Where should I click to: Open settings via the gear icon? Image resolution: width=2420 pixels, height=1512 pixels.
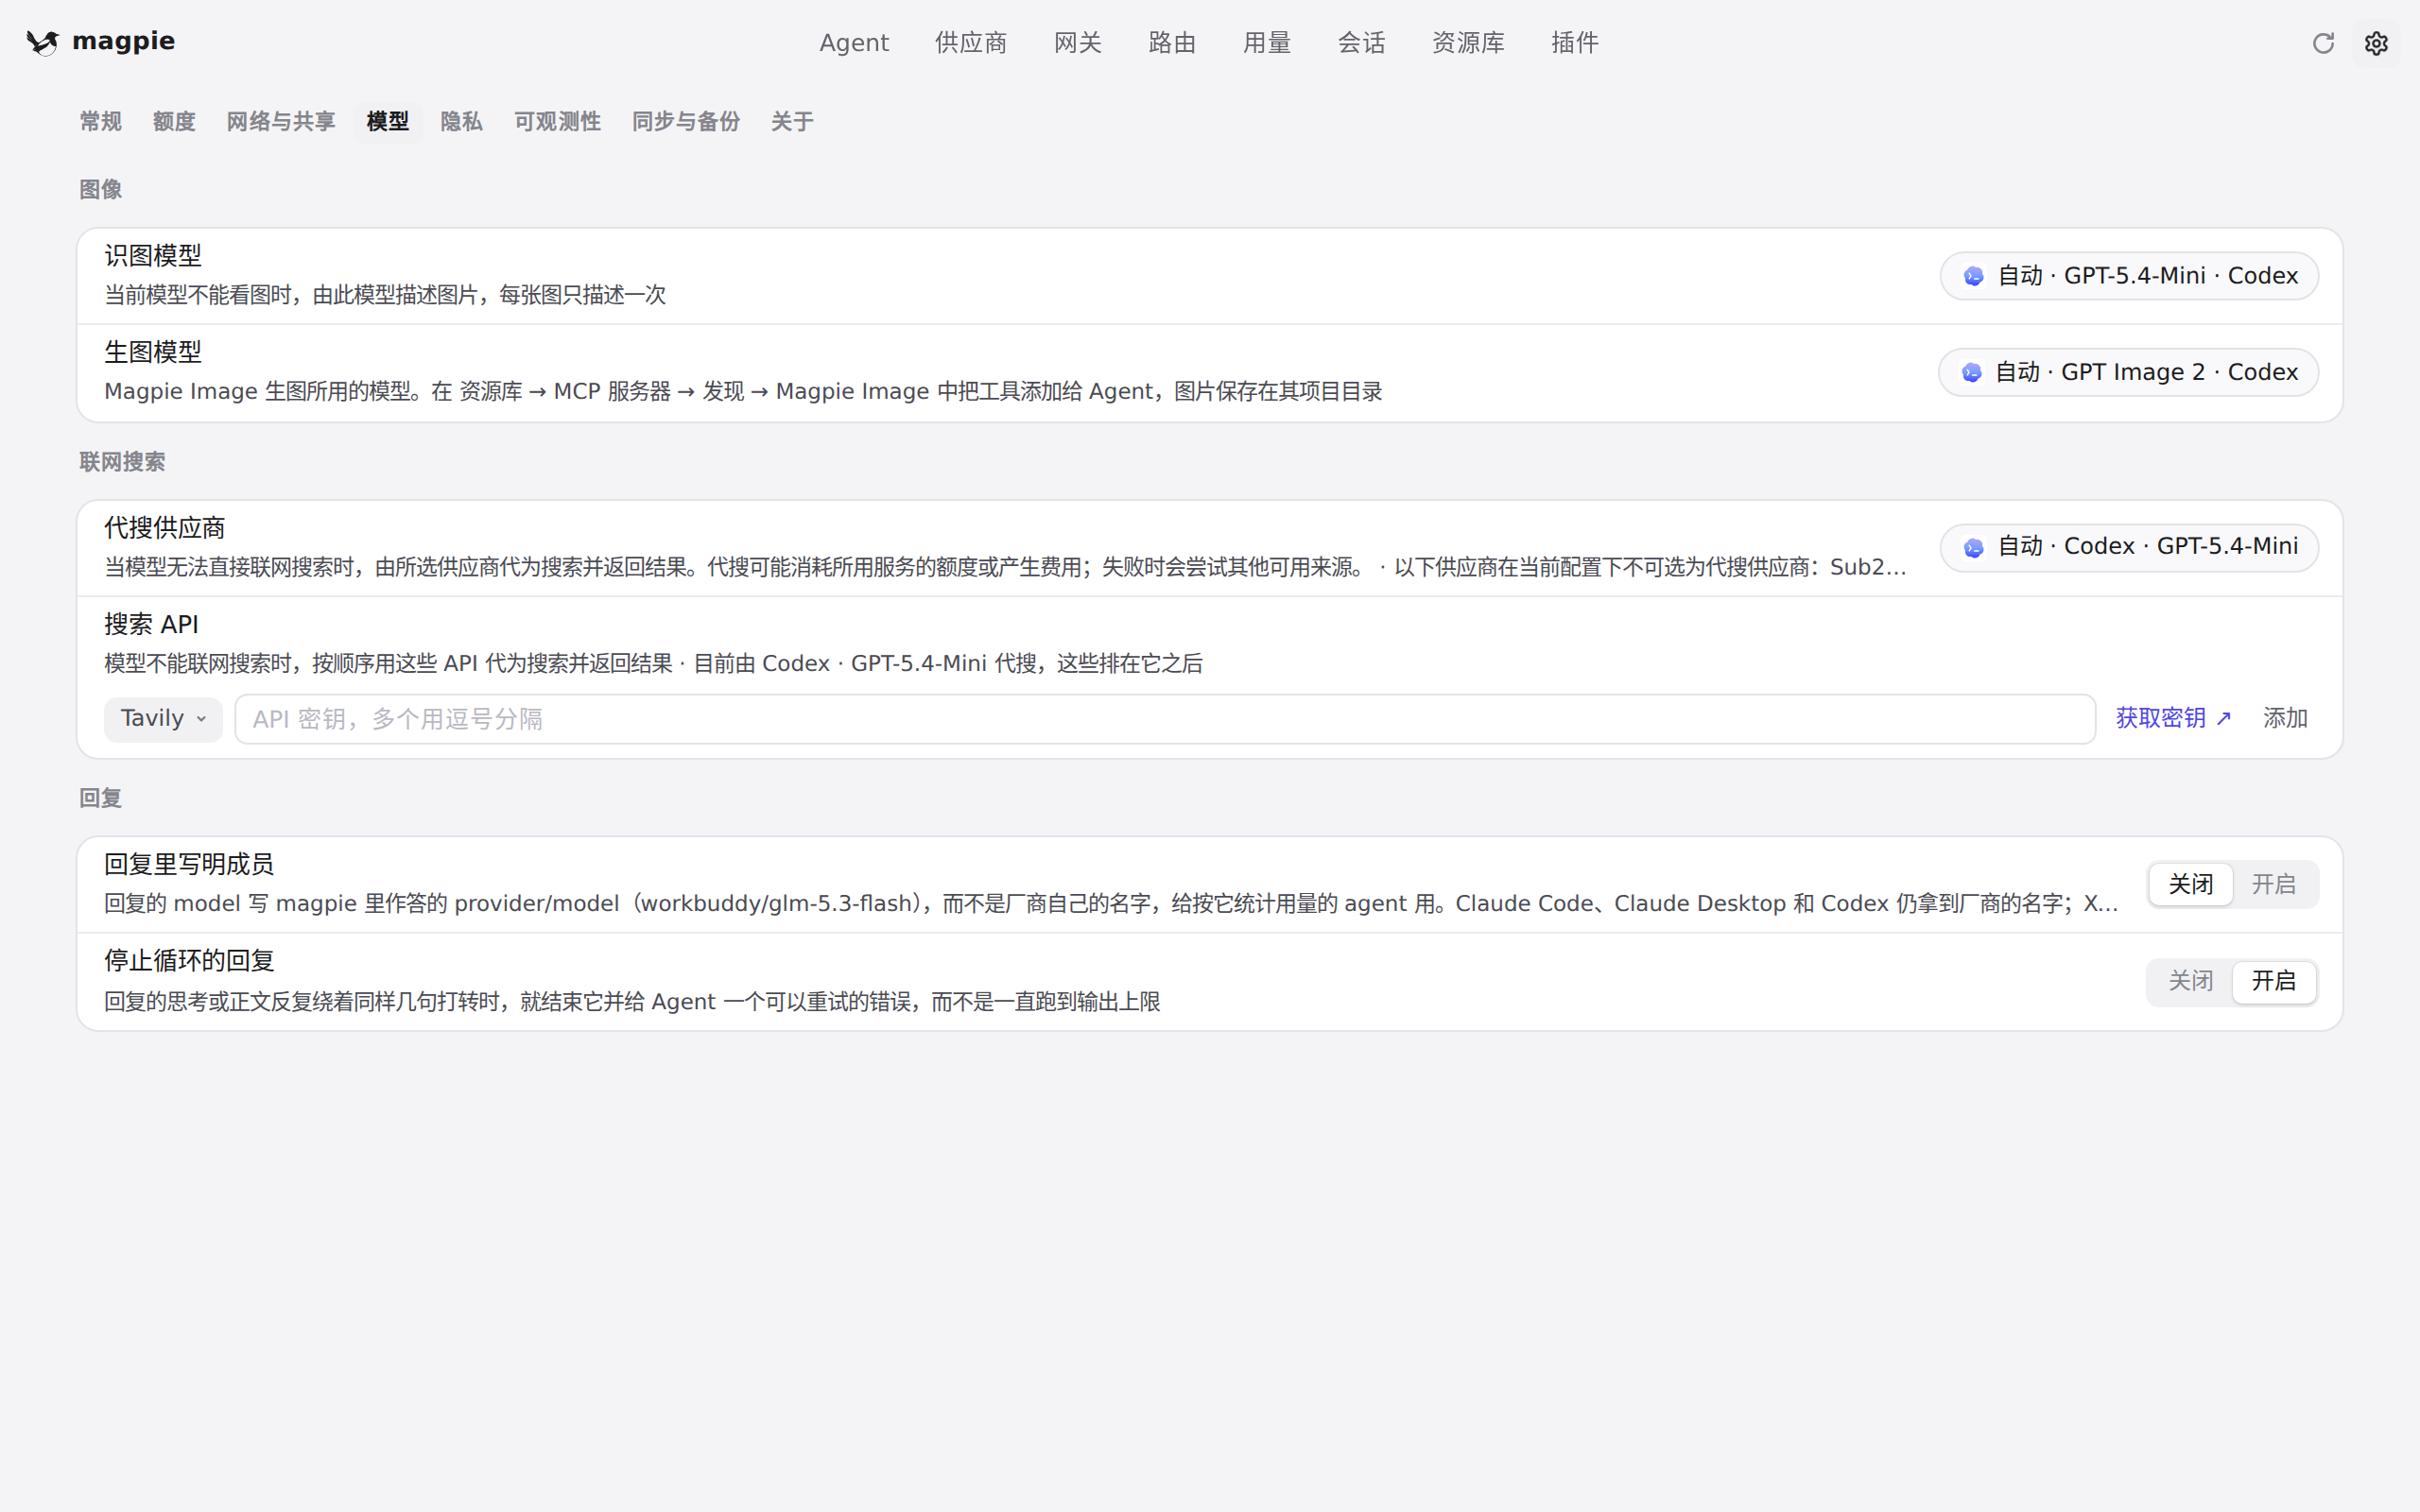(x=2376, y=43)
